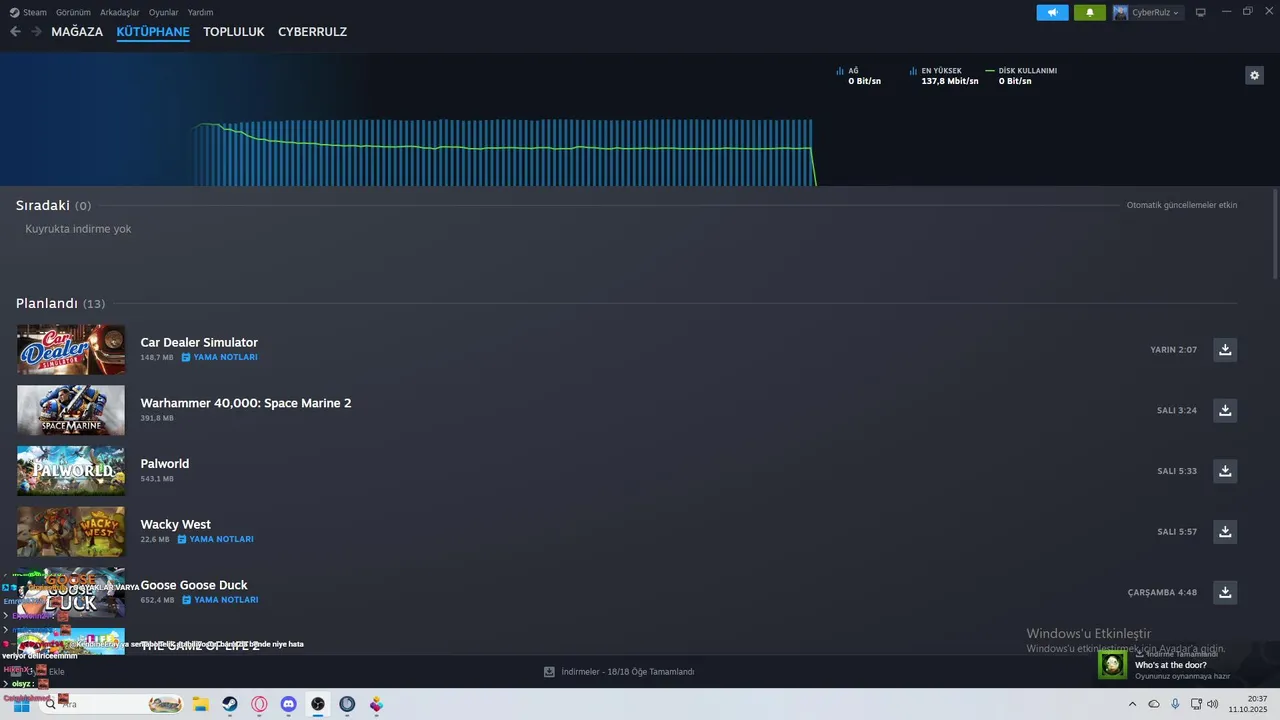The image size is (1280, 720).
Task: Open download settings gear icon
Action: 1254,75
